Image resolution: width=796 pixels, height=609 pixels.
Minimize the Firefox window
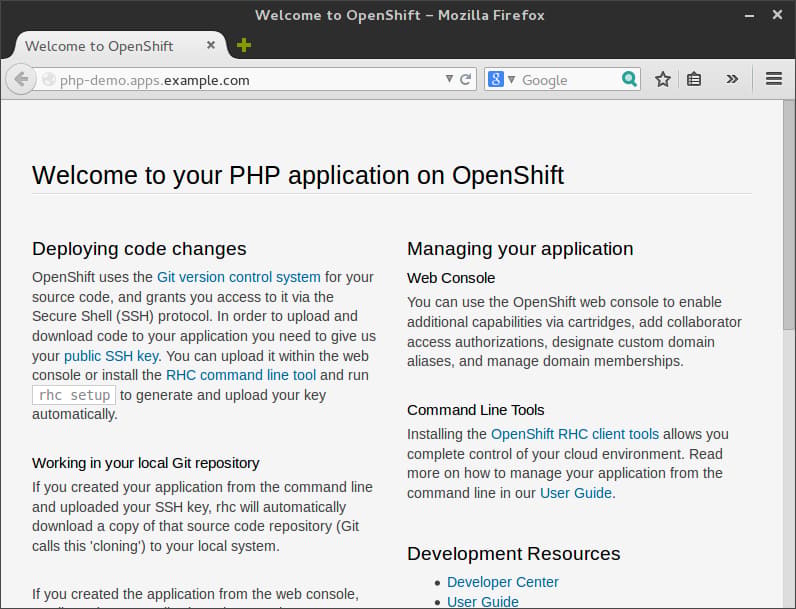coord(749,15)
